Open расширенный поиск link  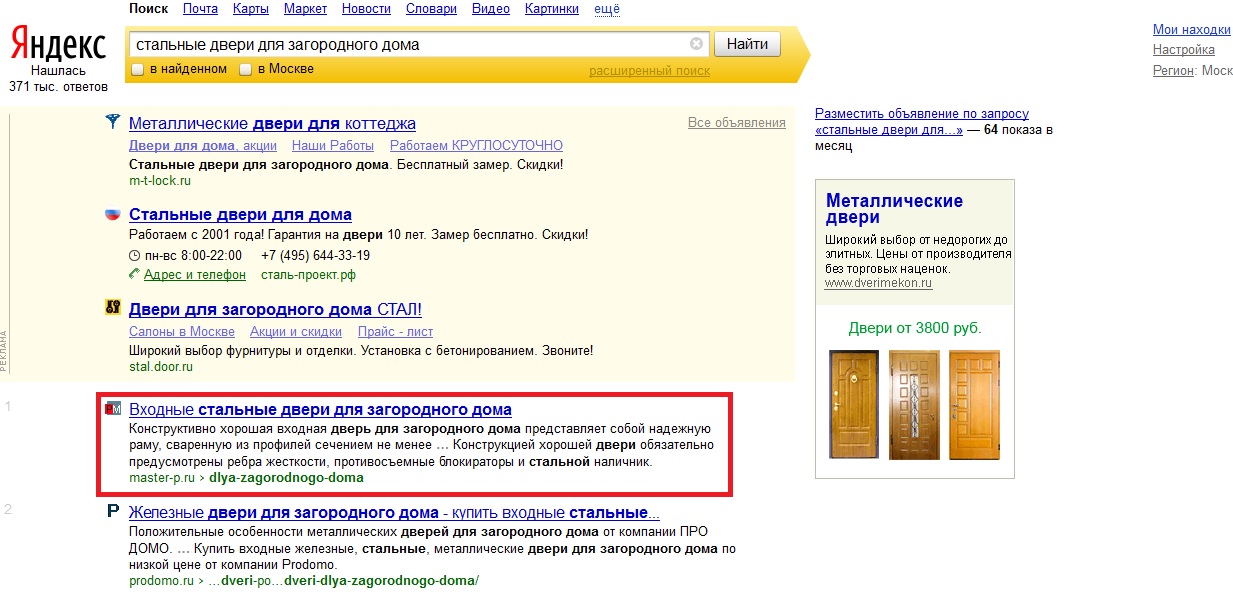tap(649, 71)
